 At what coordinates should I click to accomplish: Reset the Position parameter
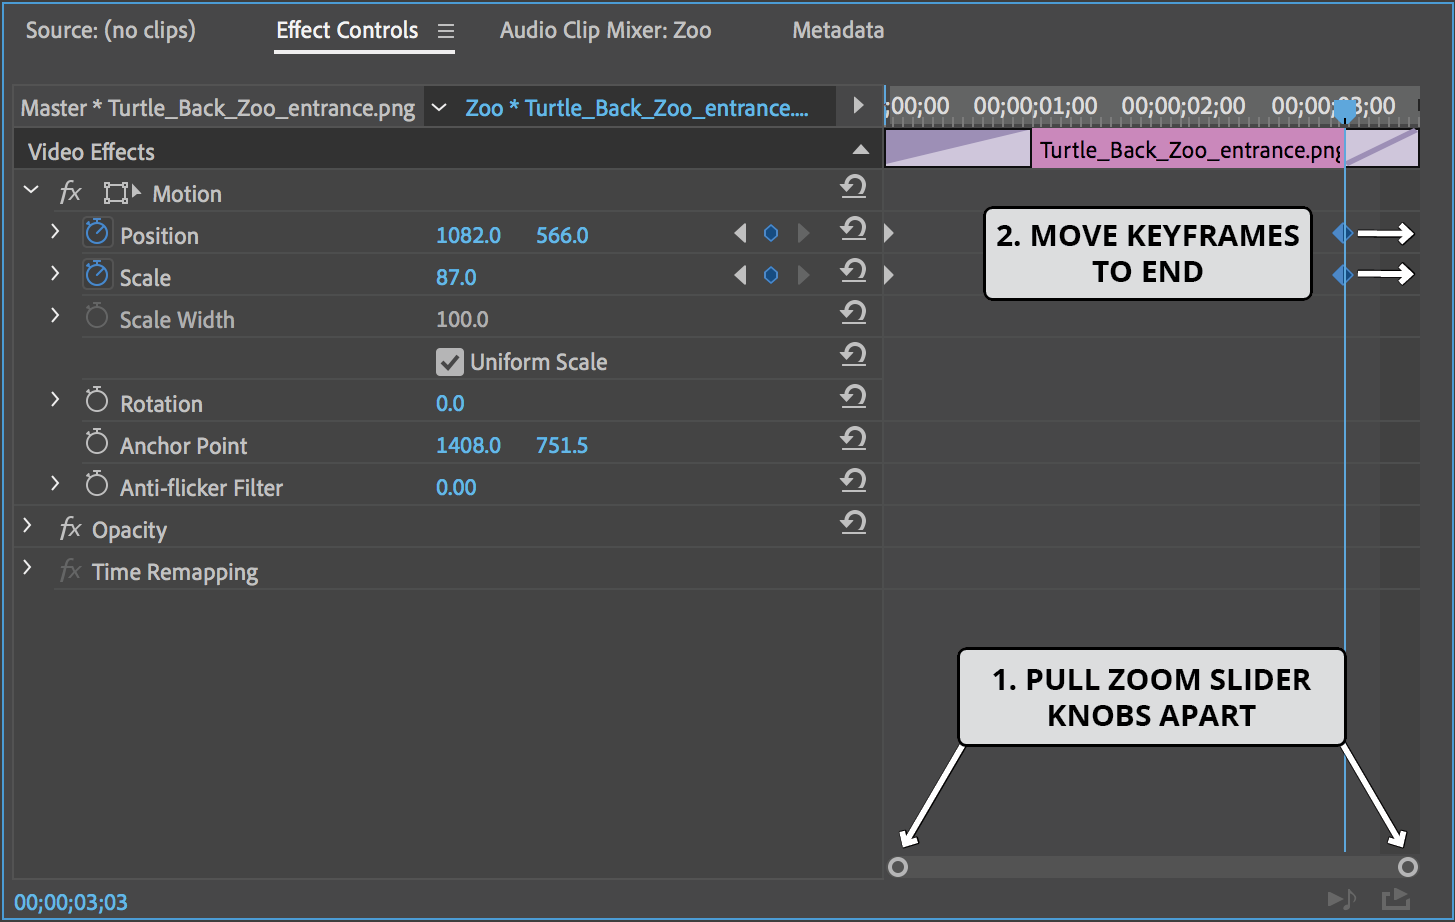853,230
